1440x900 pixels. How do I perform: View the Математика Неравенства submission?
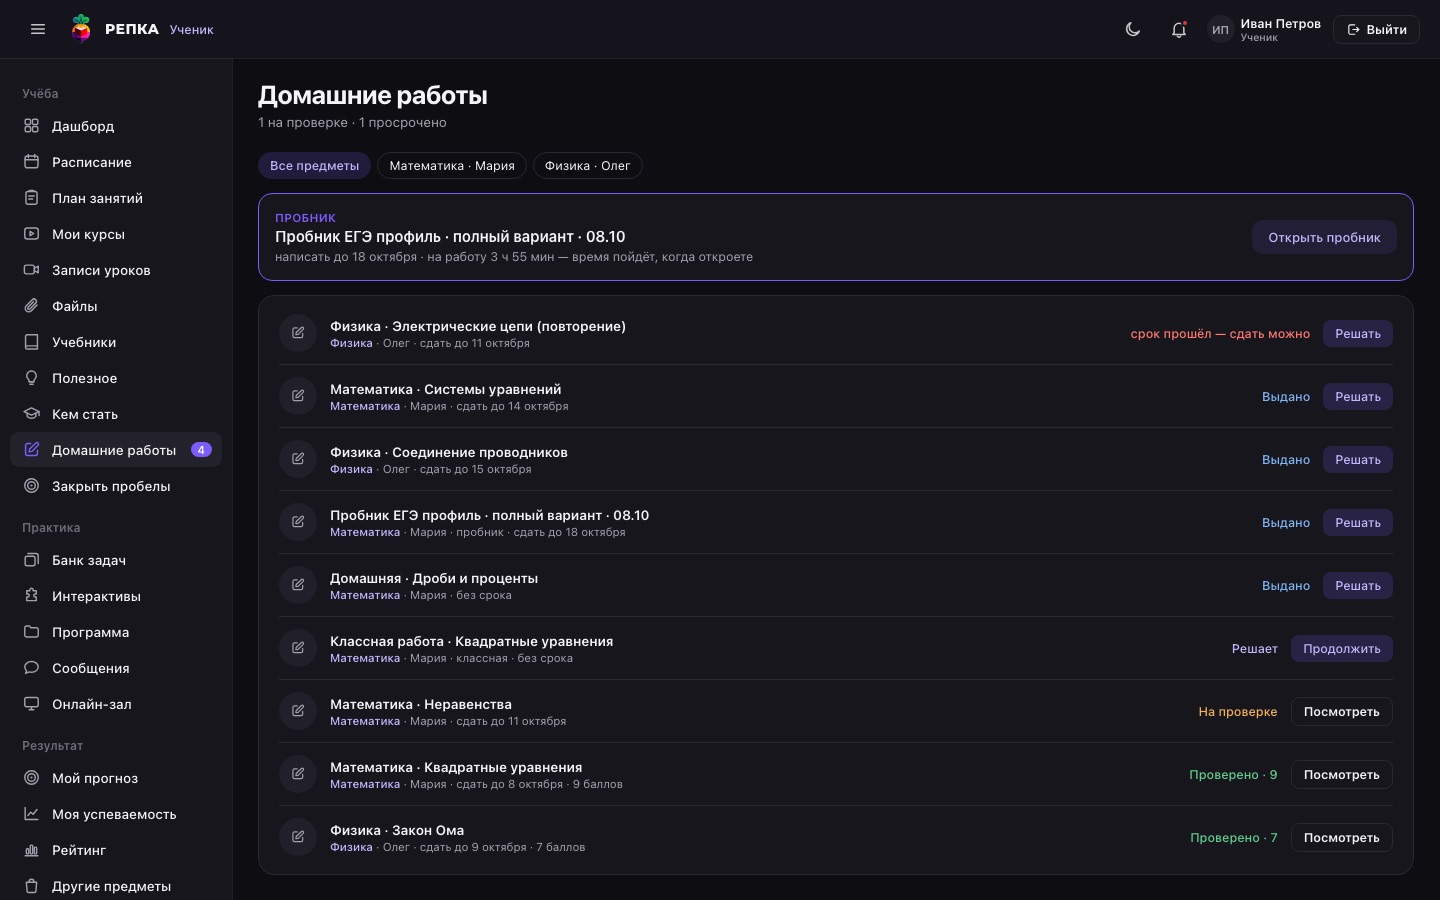coord(1341,712)
